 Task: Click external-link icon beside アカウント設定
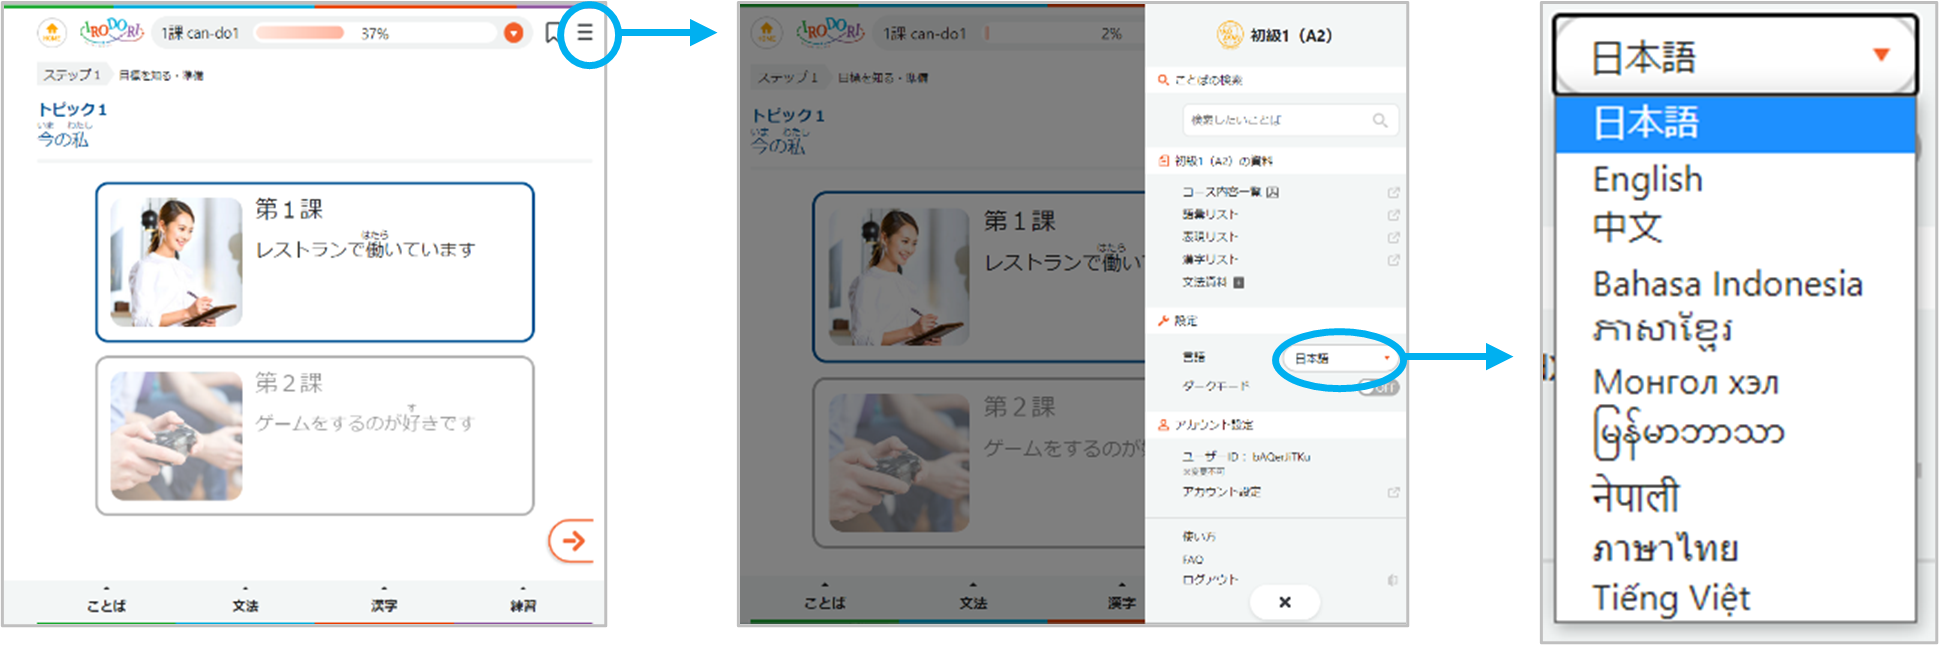1393,492
